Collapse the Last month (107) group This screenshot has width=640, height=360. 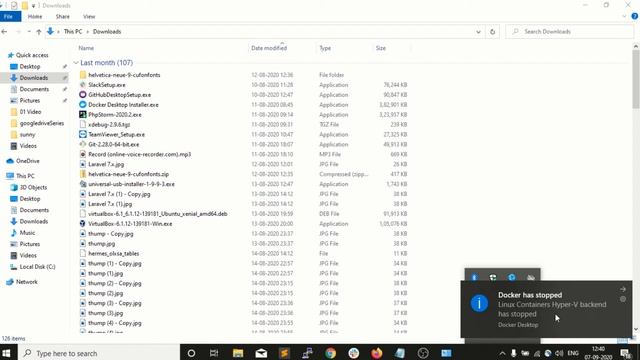[x=76, y=62]
